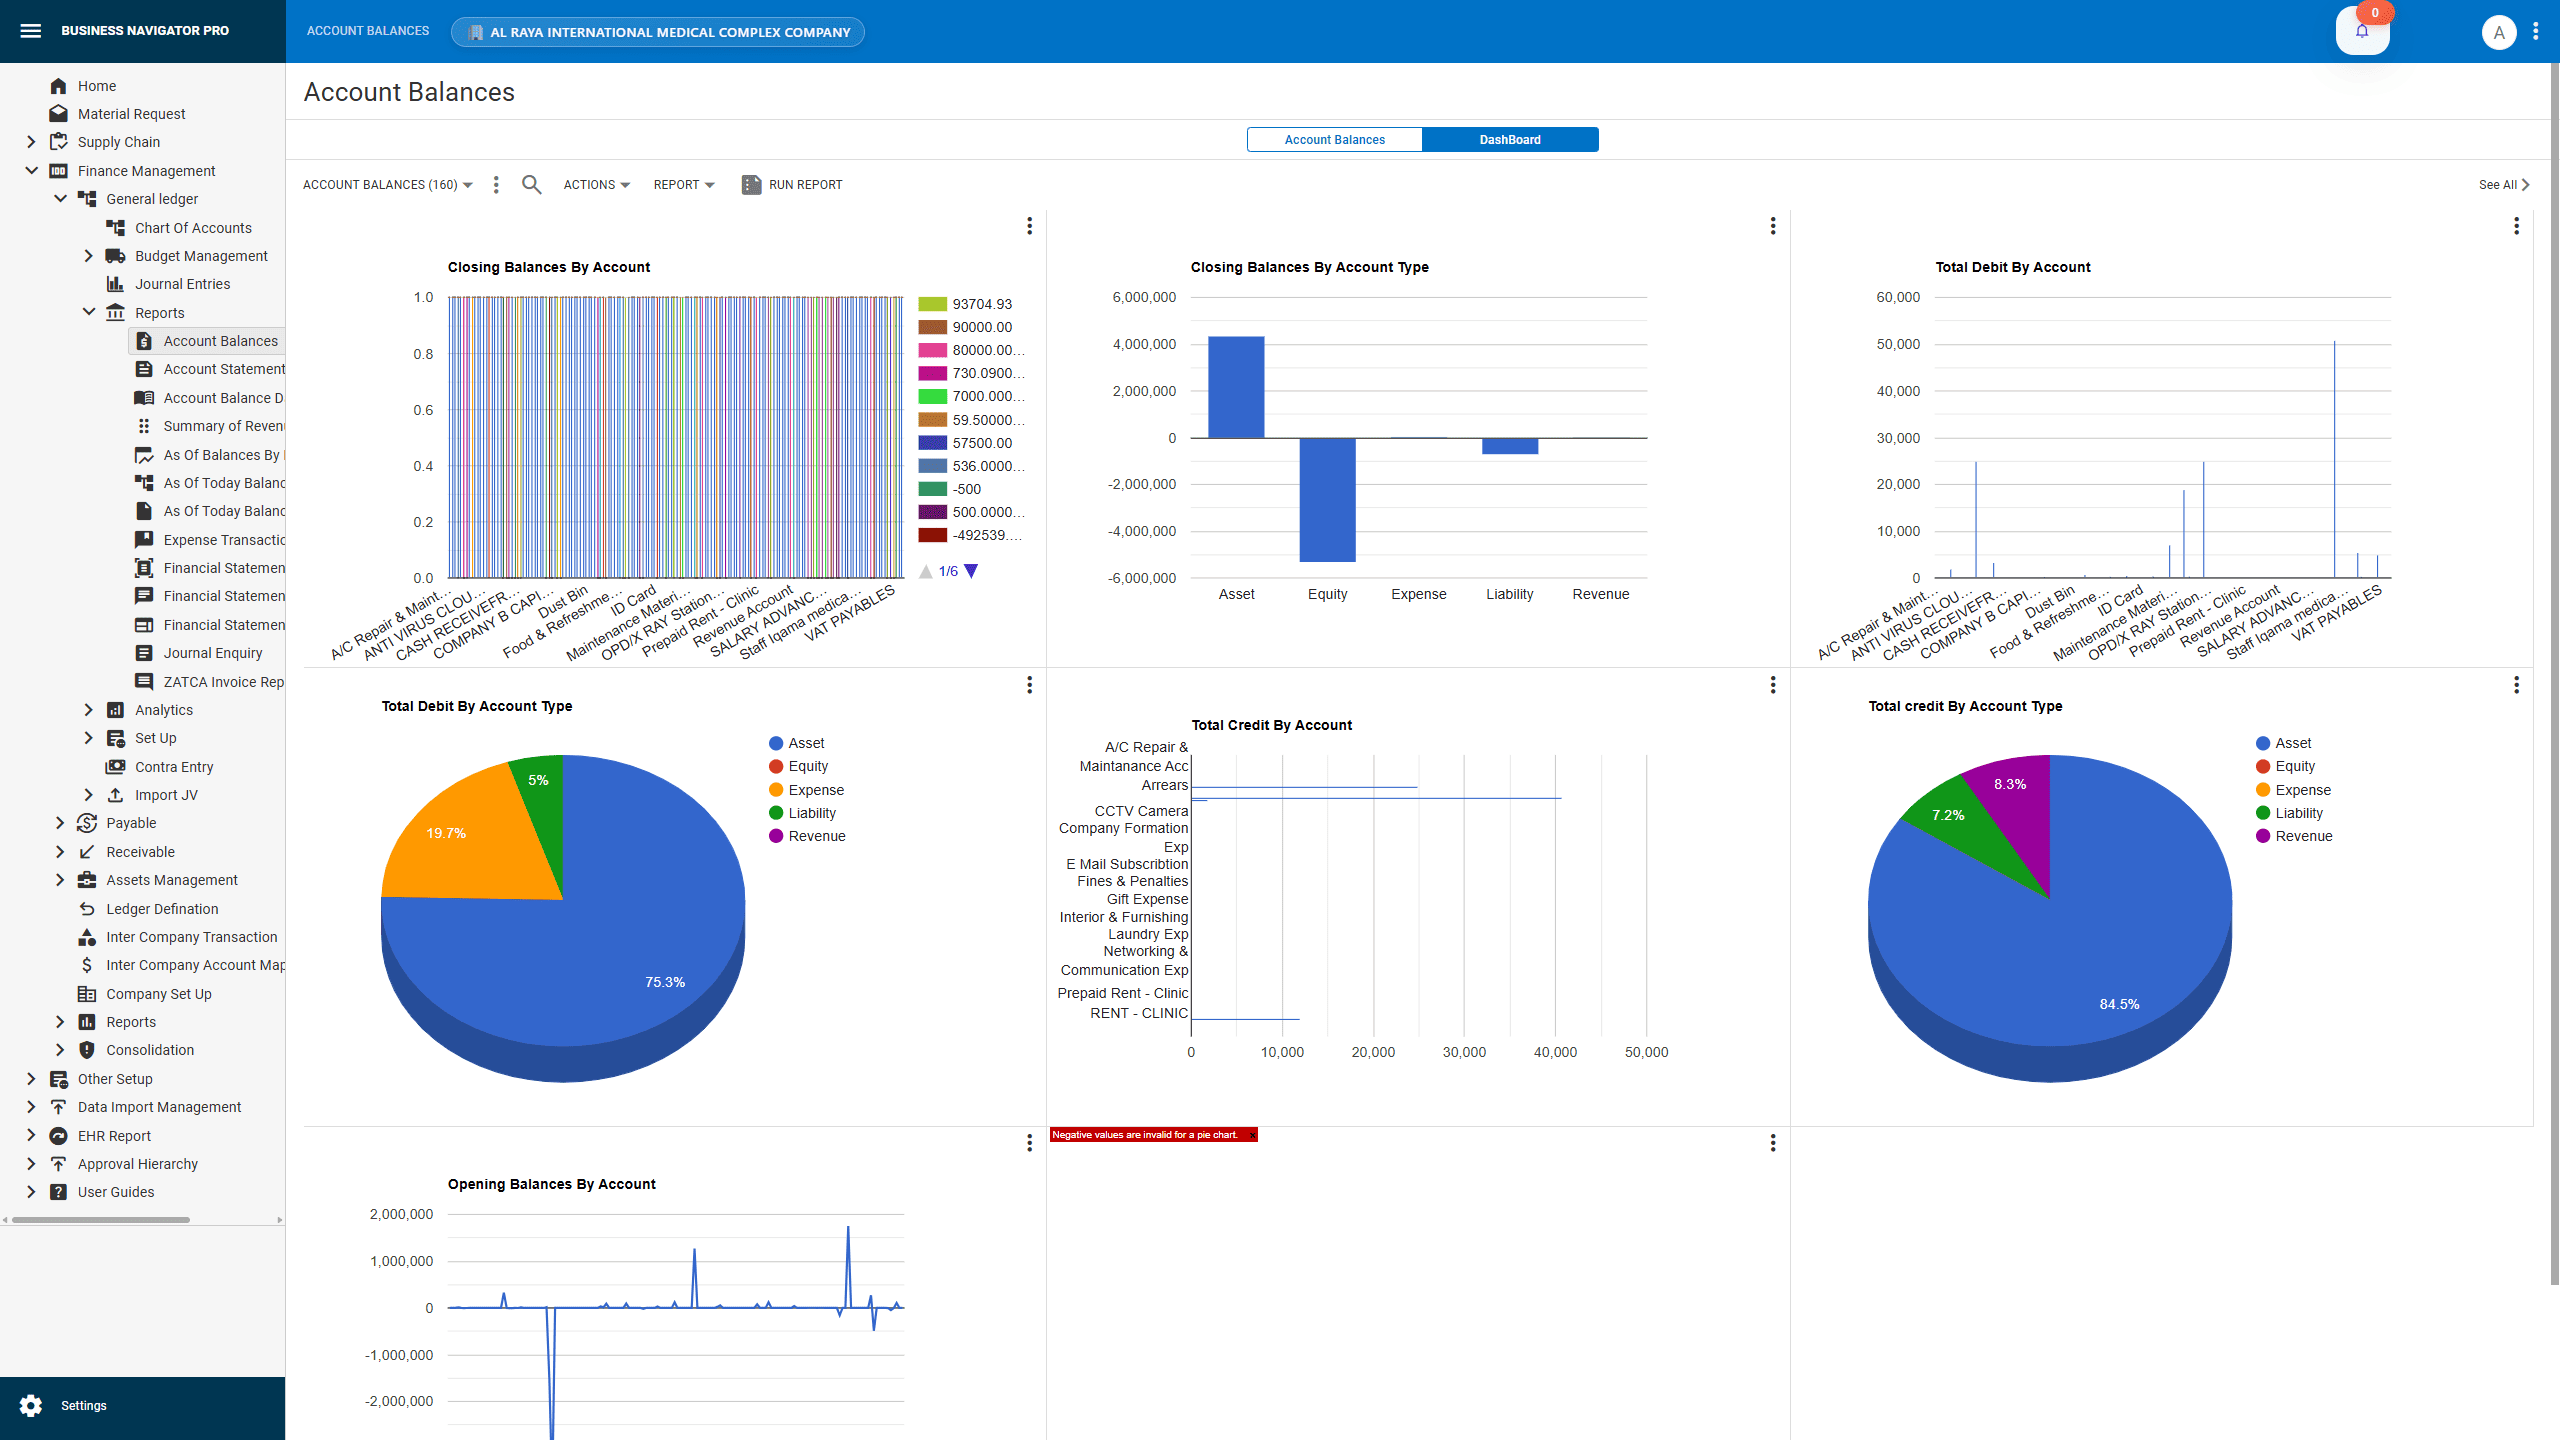Open the ACTIONS dropdown

(x=595, y=184)
